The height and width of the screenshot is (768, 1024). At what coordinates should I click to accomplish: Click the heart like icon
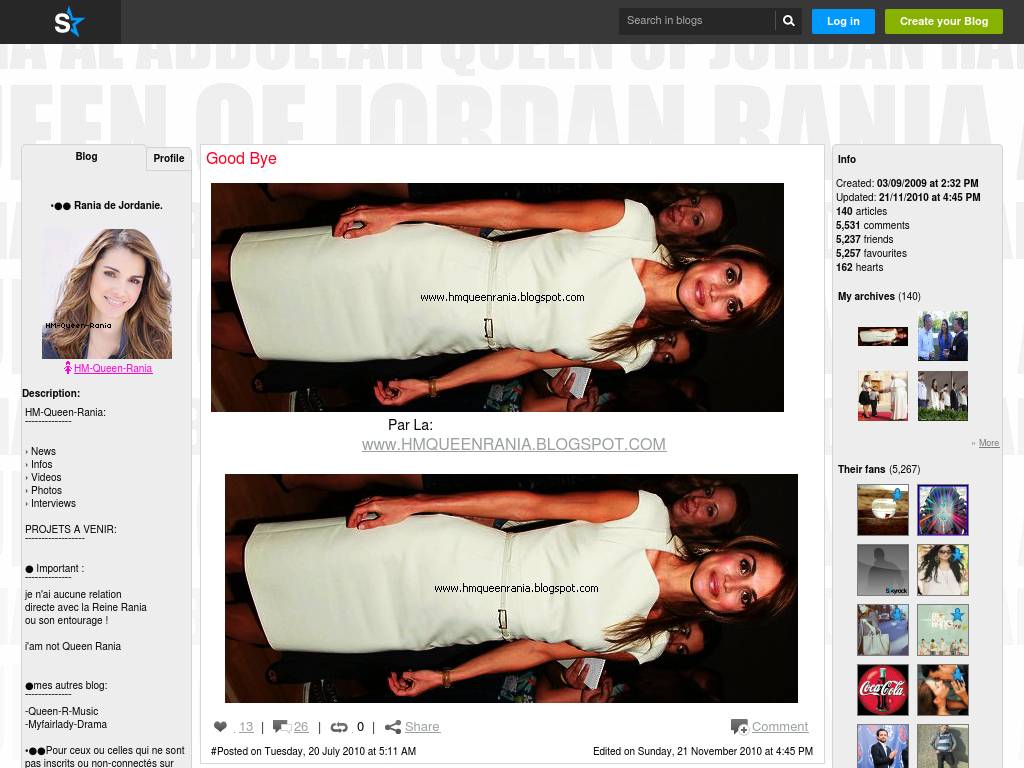coord(220,726)
